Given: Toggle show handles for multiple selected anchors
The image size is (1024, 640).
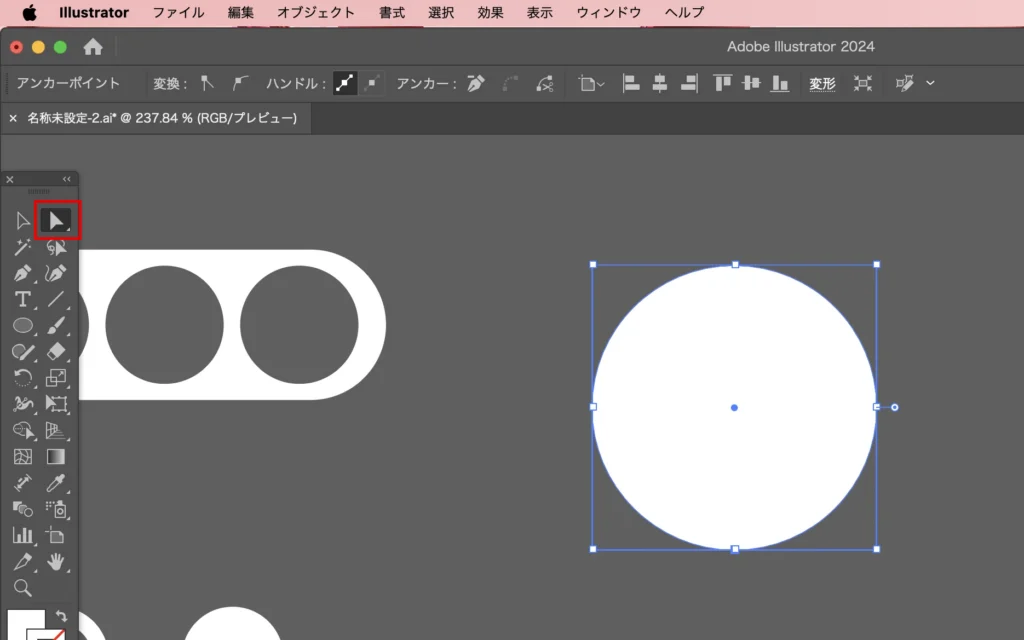Looking at the screenshot, I should (x=345, y=84).
